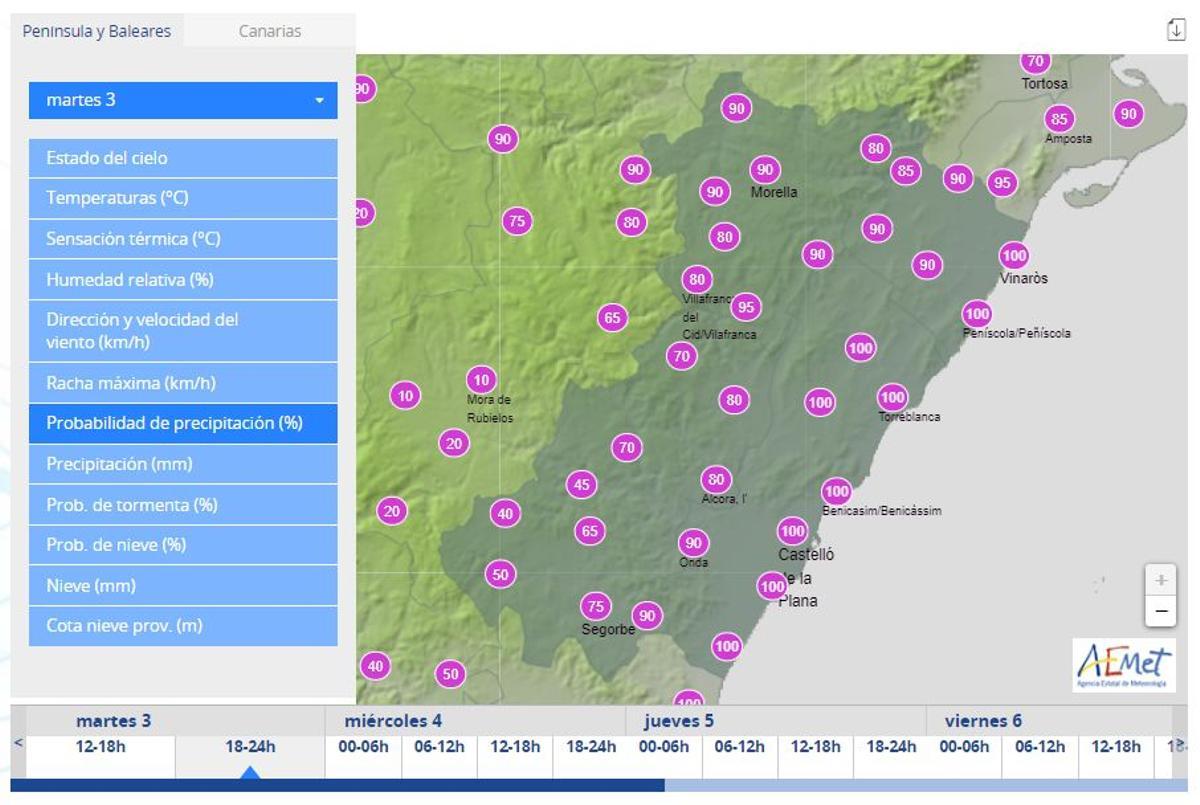Screen dimensions: 1200x805
Task: Select "Prob. de tormenta (%)" option
Action: click(183, 505)
